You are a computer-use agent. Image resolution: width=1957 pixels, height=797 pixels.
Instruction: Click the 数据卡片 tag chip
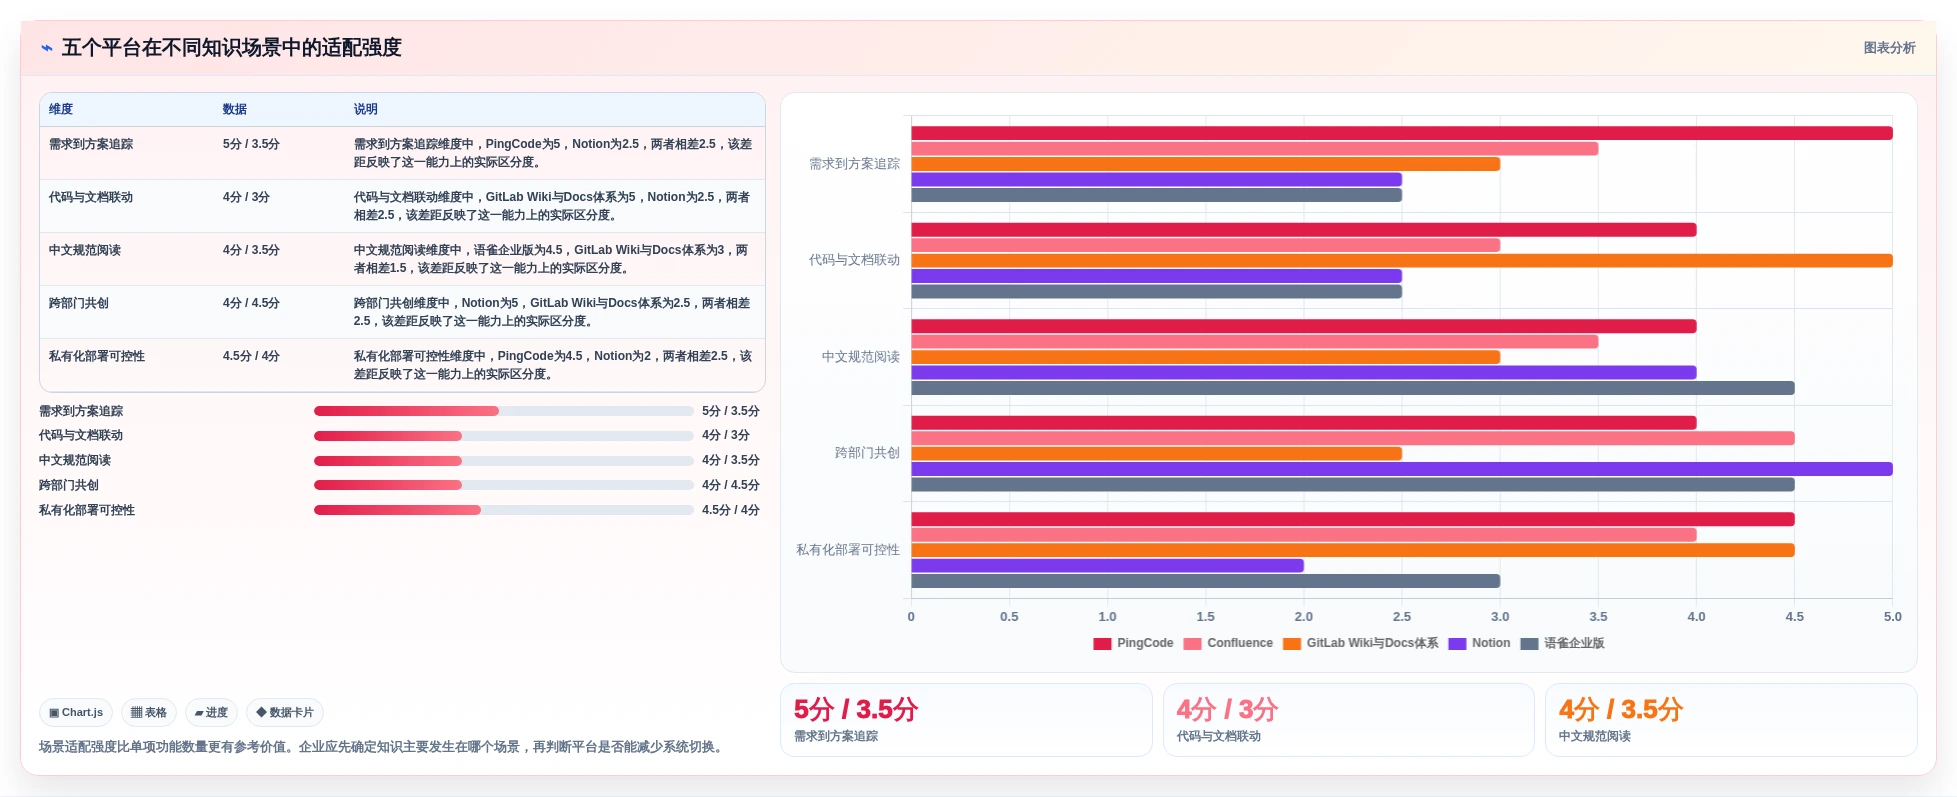point(285,713)
